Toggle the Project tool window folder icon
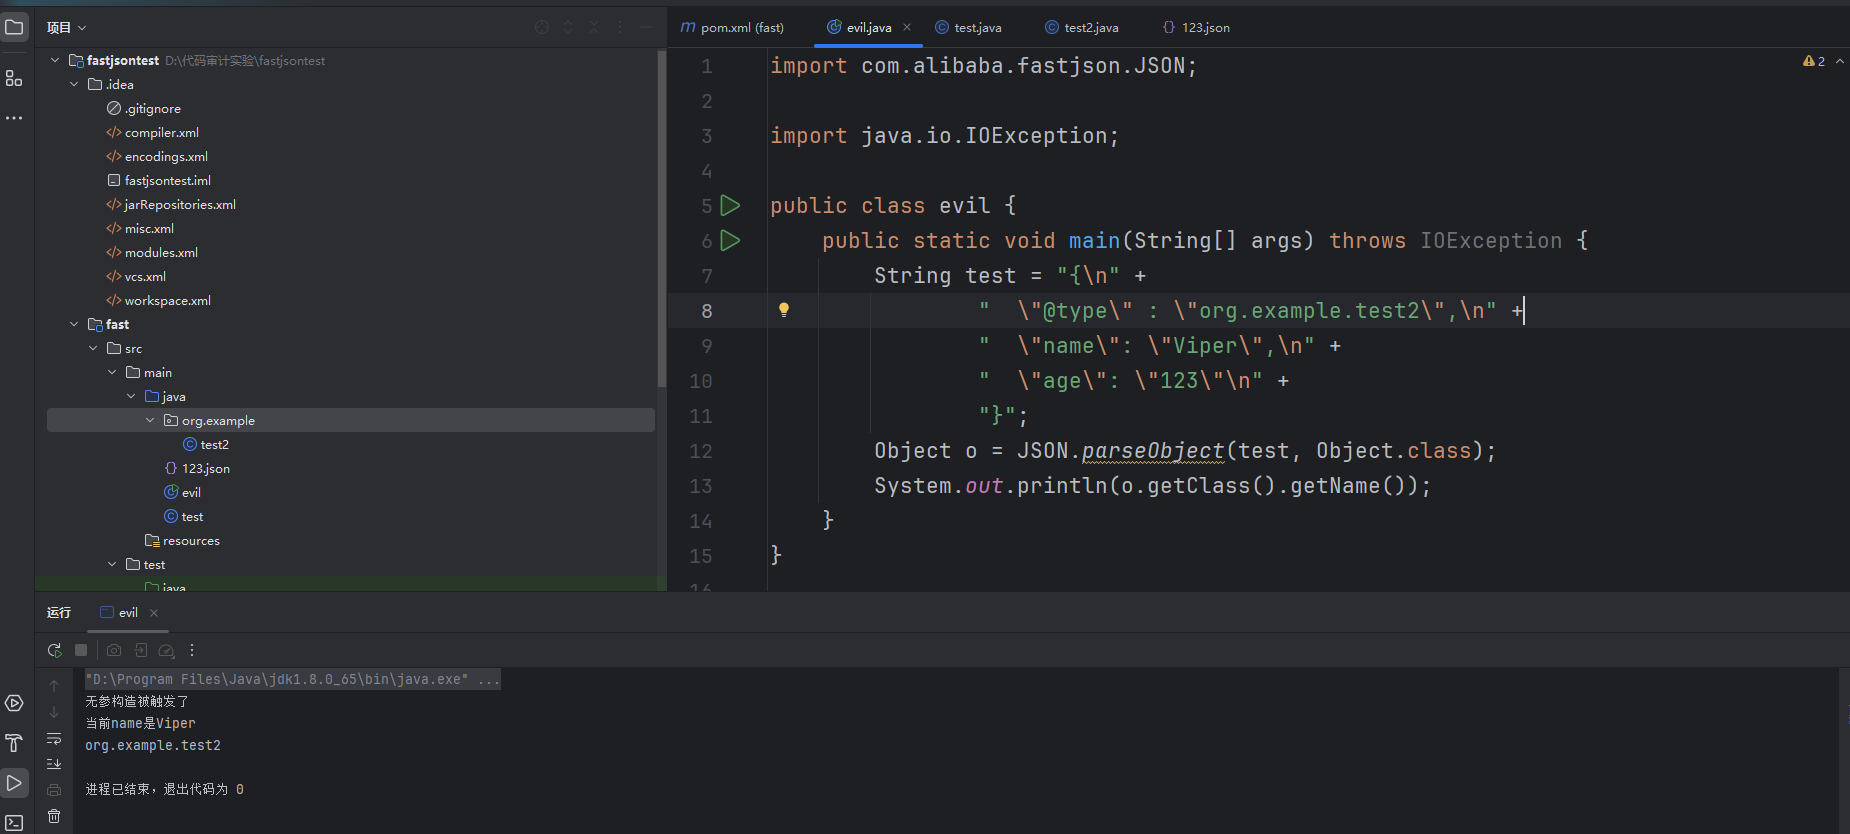The image size is (1850, 834). click(x=14, y=27)
